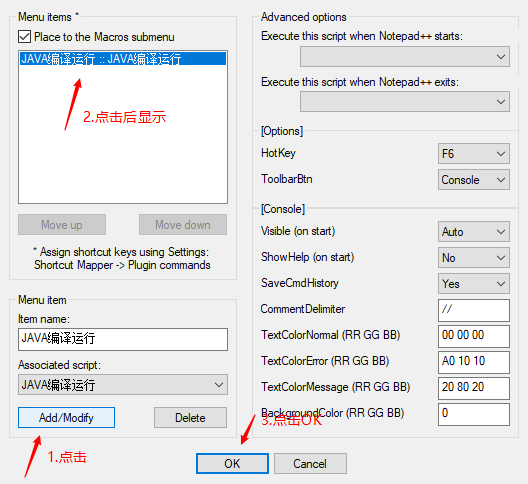This screenshot has height=484, width=528.
Task: Click the Add/Modify button
Action: (66, 418)
